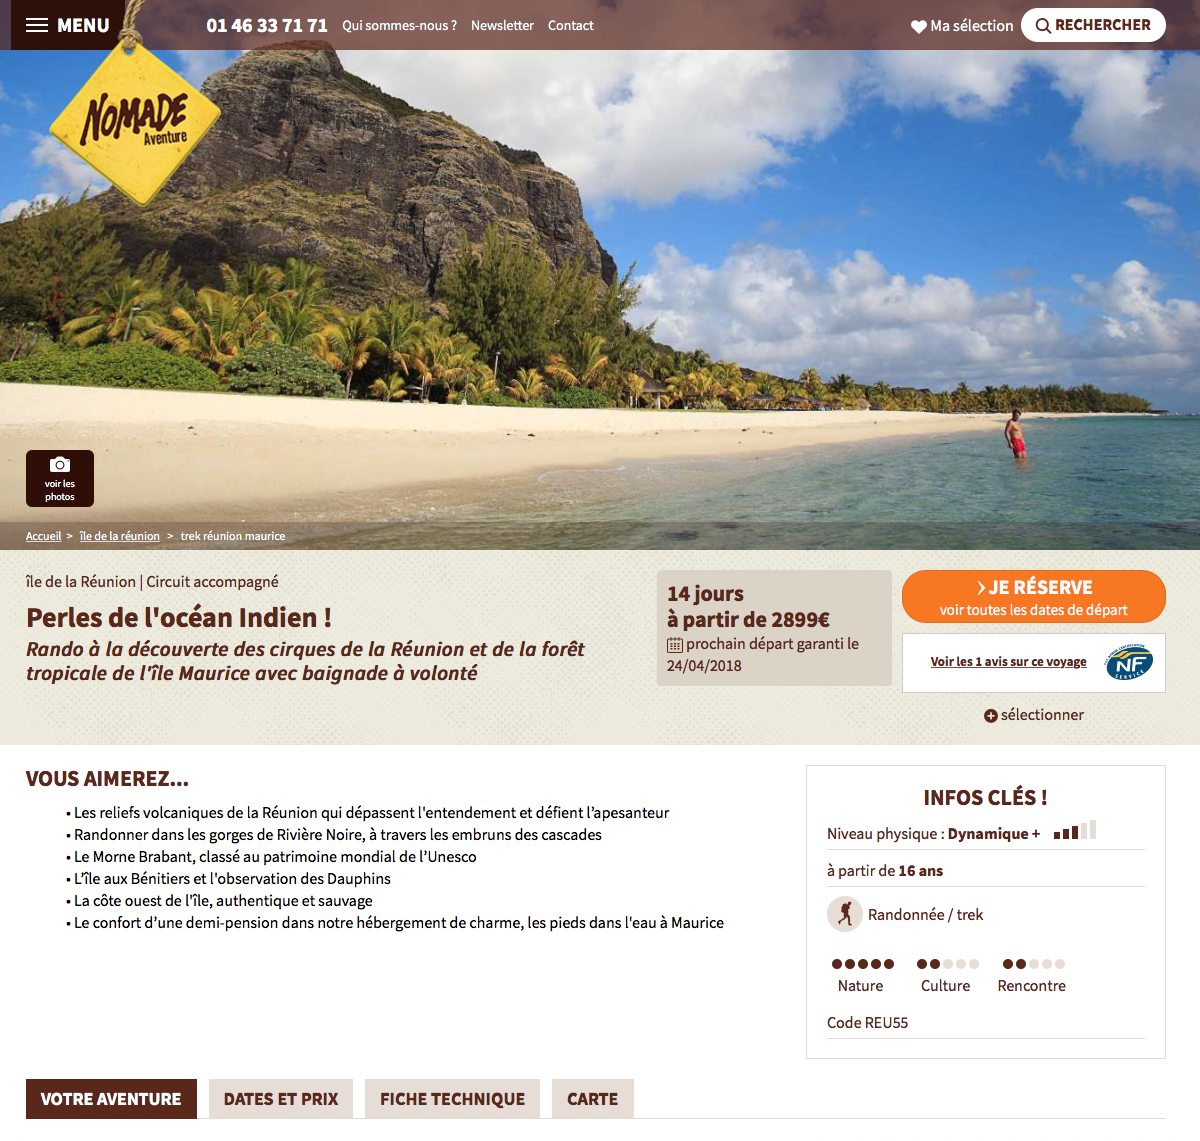Open the FICHE TECHNIQUE tab
Viewport: 1200px width, 1141px height.
coord(452,1099)
